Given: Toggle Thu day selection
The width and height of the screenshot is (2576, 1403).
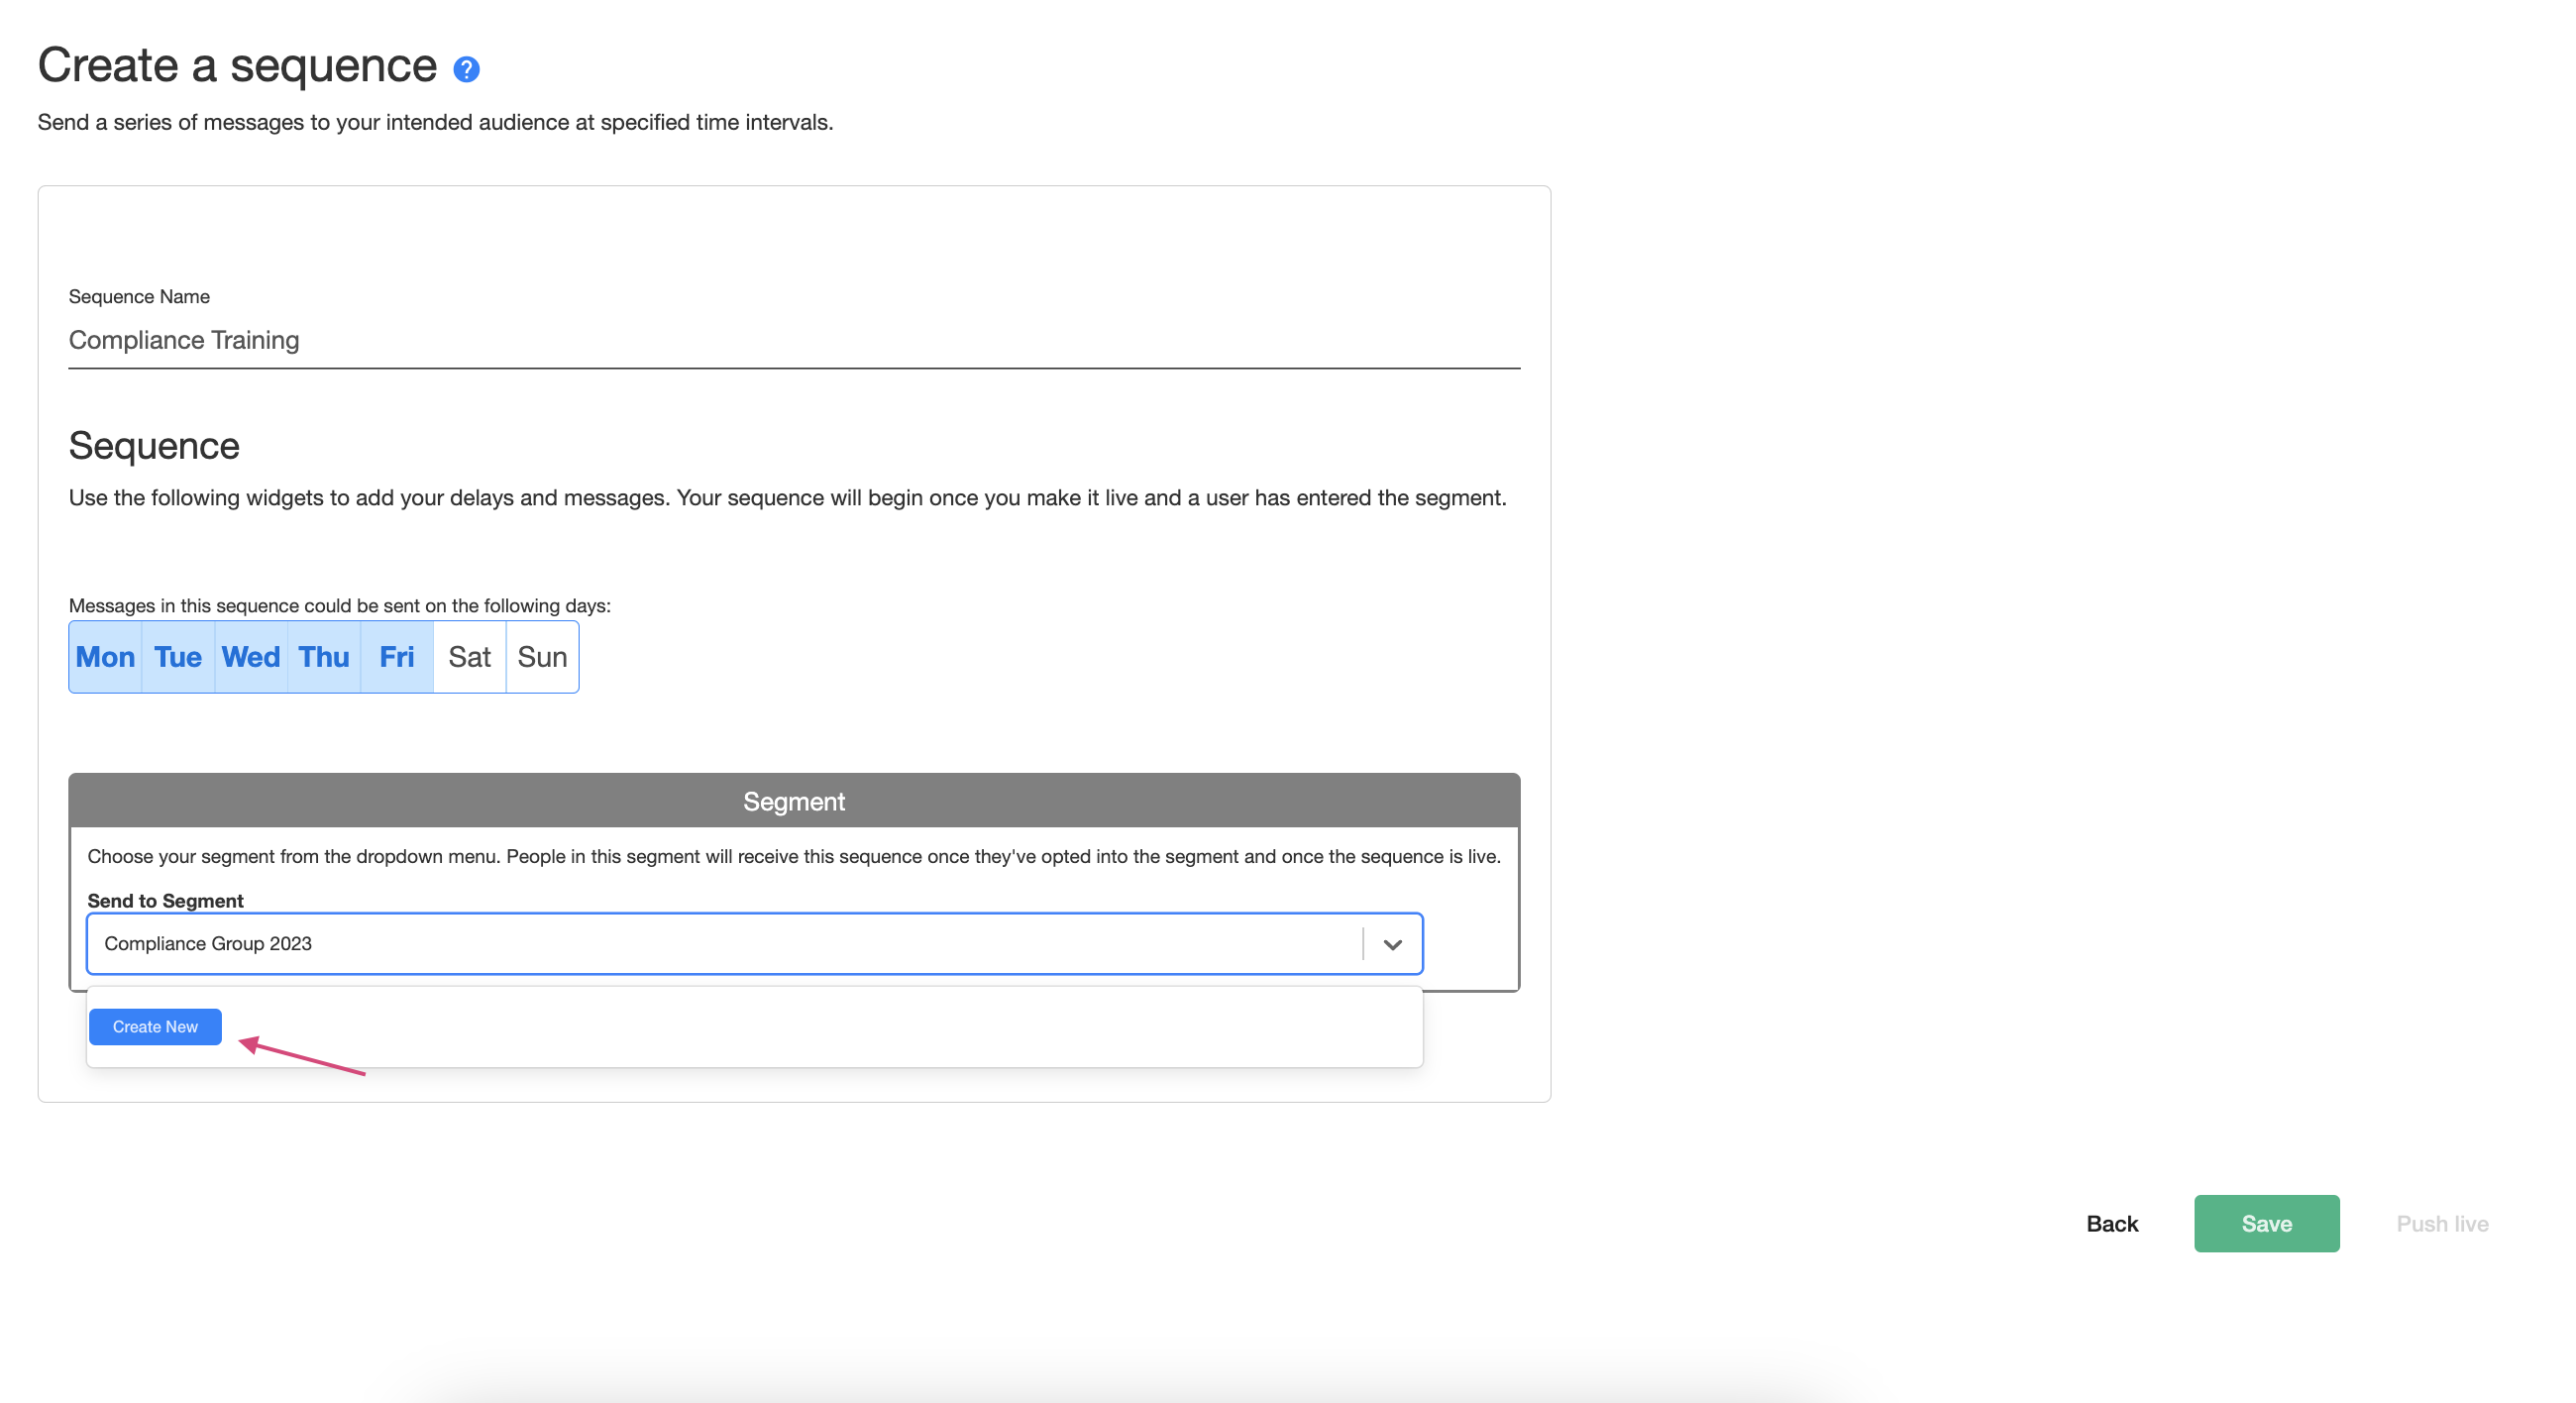Looking at the screenshot, I should pyautogui.click(x=324, y=657).
